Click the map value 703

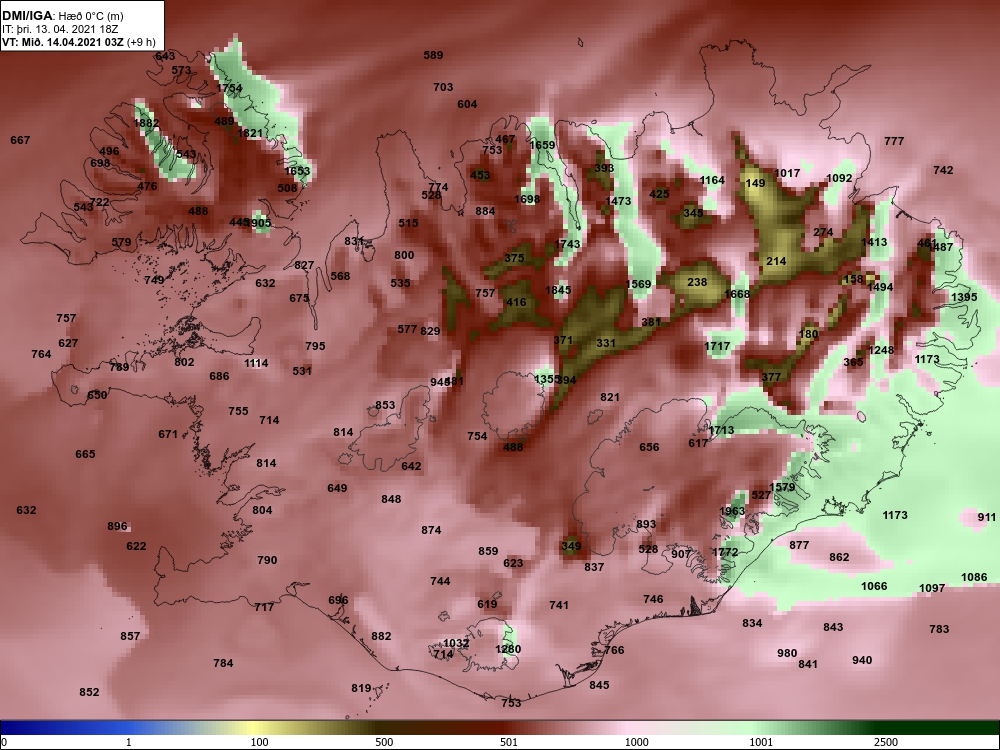[443, 87]
